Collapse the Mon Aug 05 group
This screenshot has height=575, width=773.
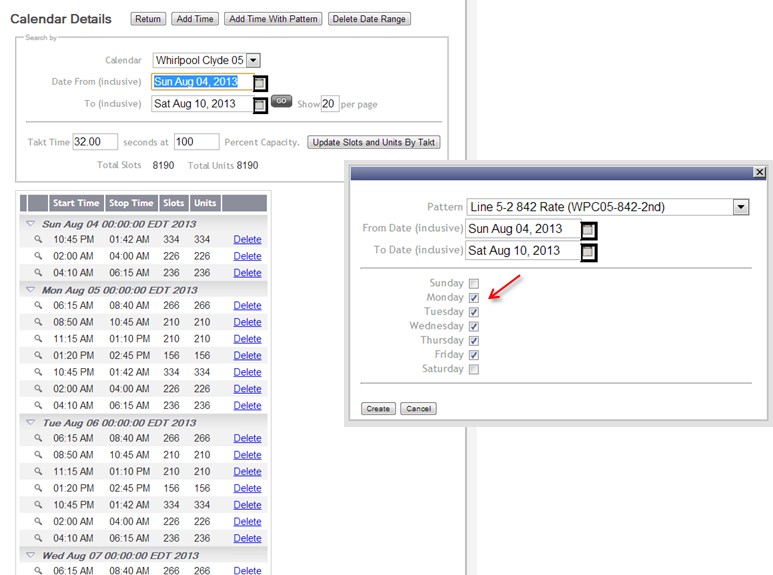coord(31,290)
